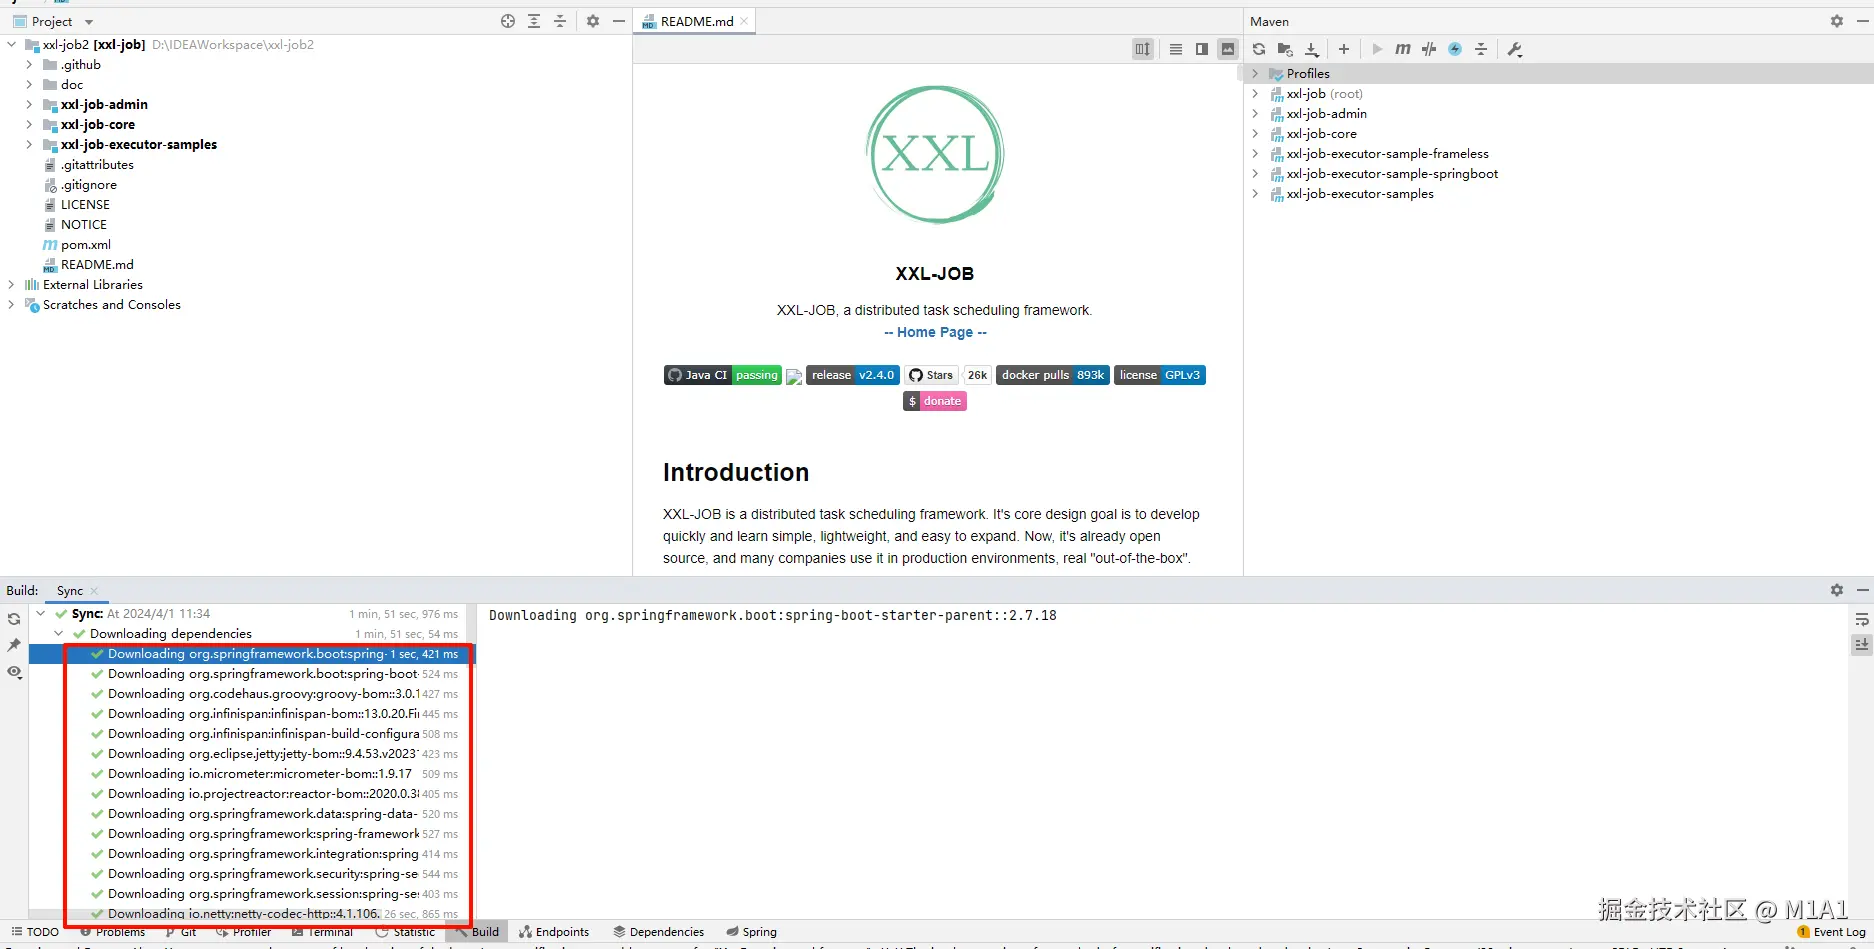
Task: Add a Maven project with plus icon
Action: pyautogui.click(x=1344, y=49)
